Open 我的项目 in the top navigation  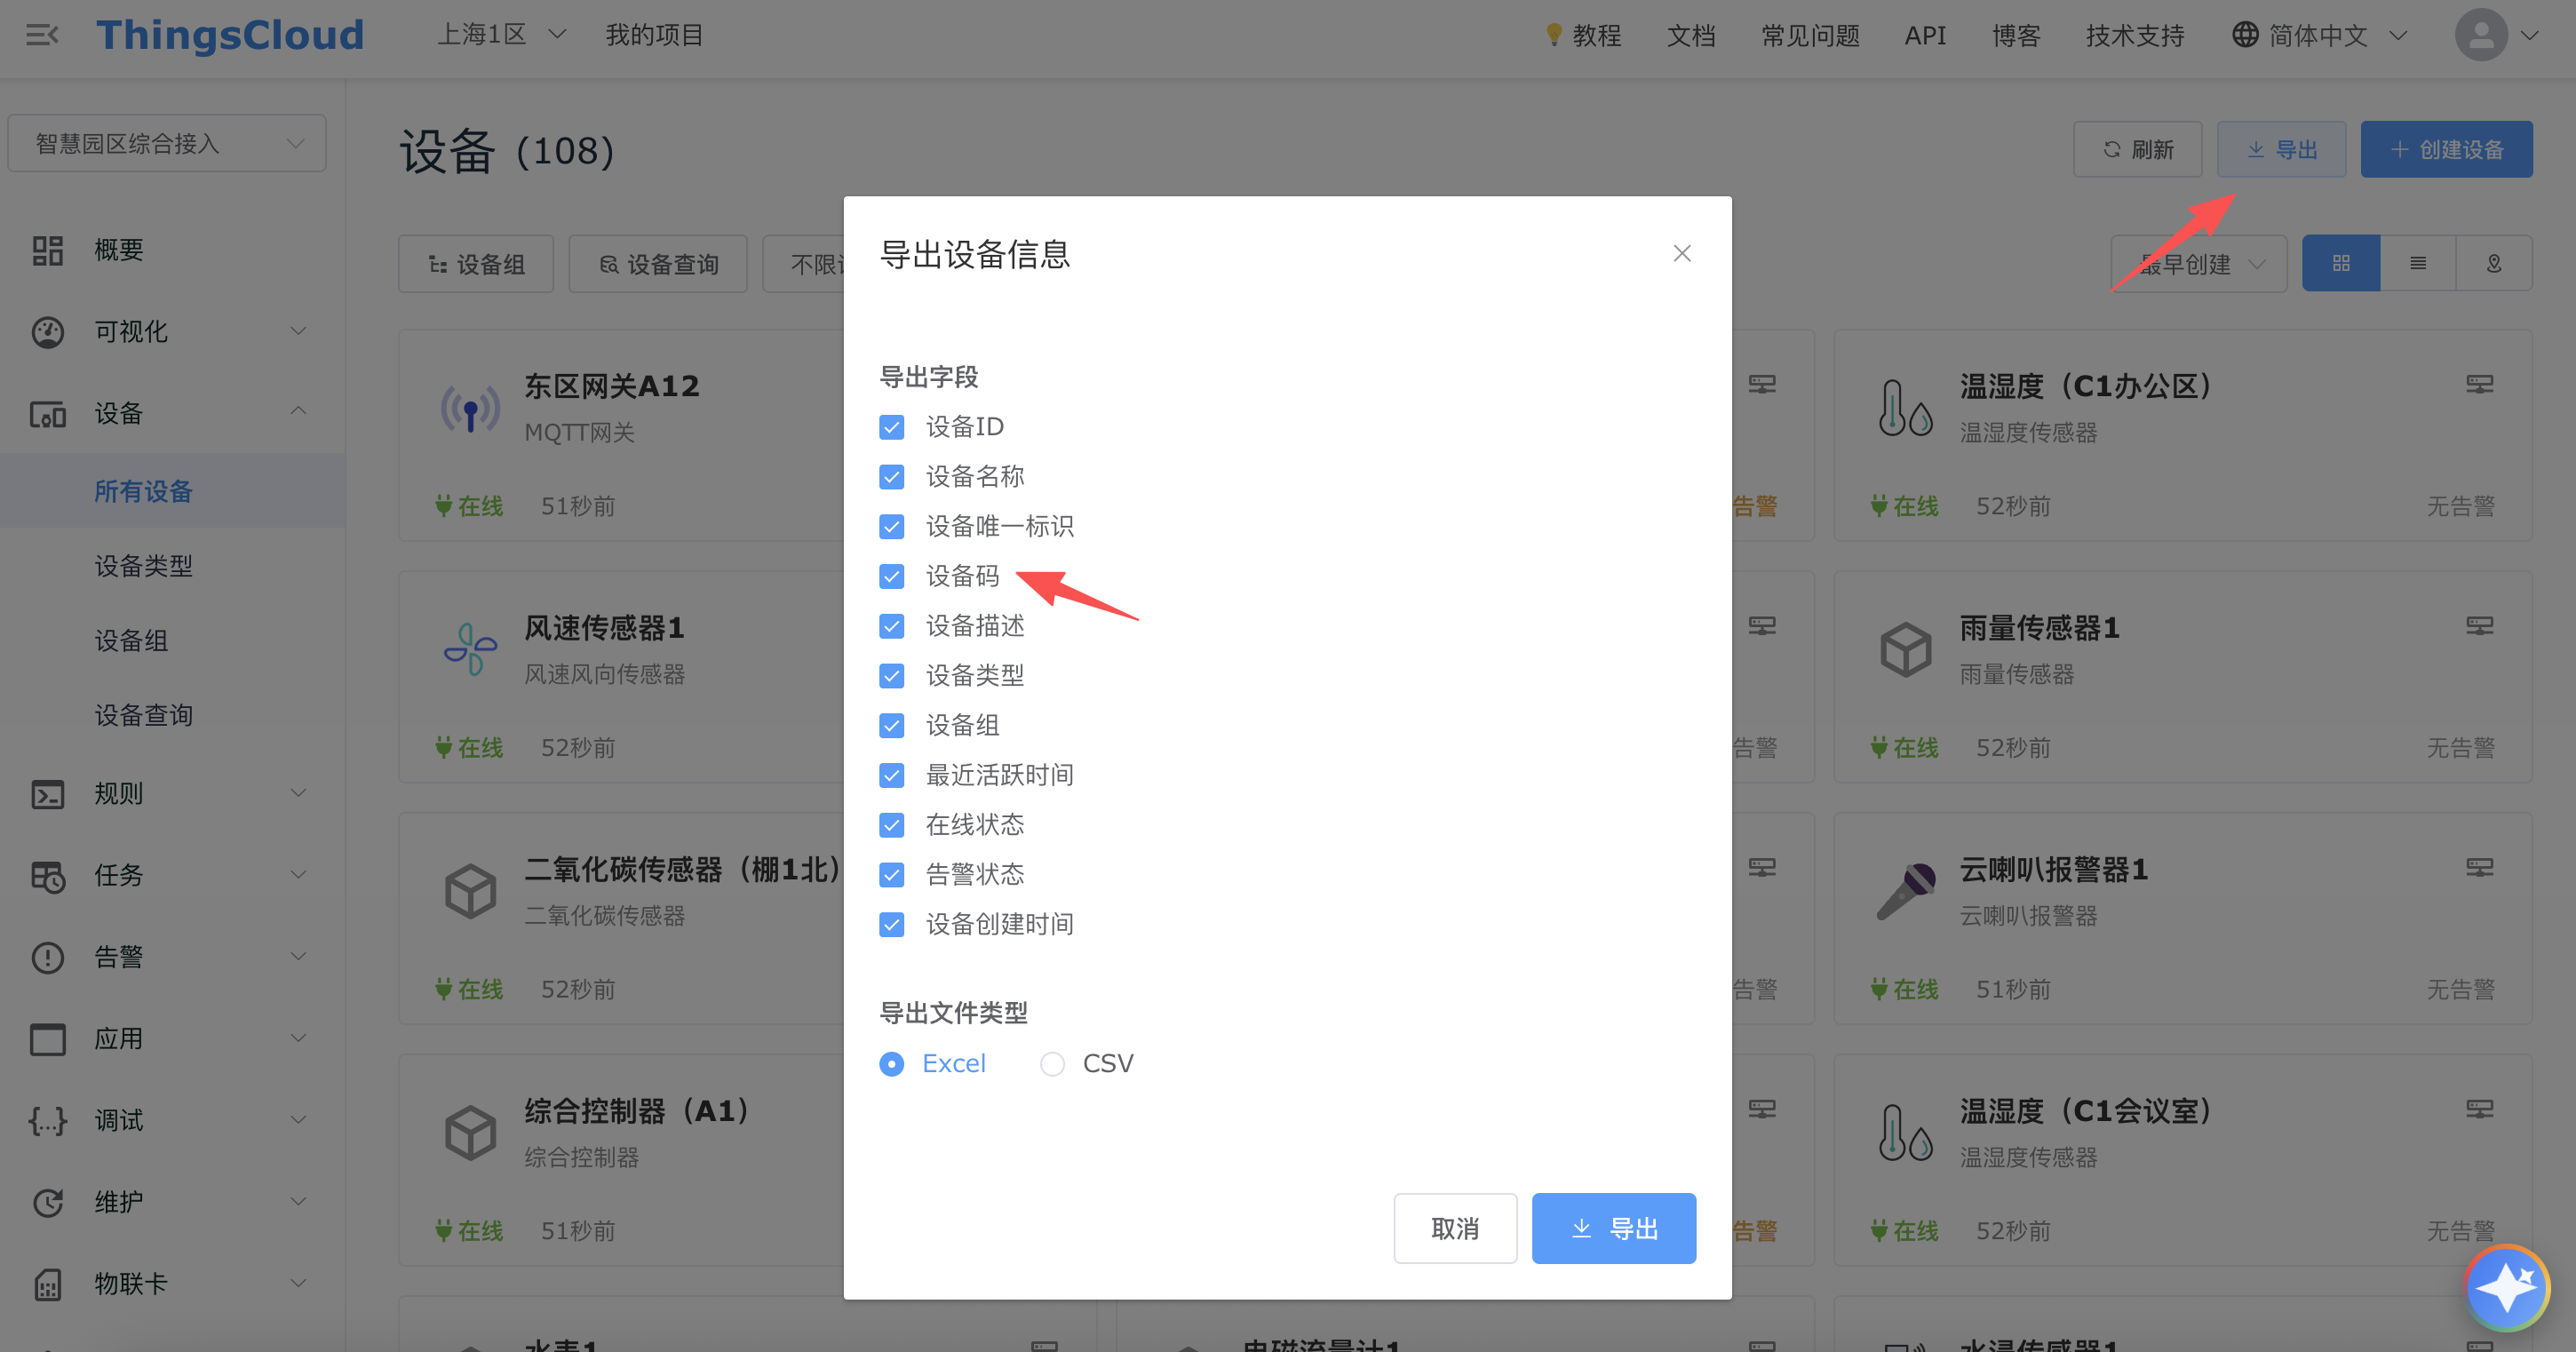tap(654, 36)
